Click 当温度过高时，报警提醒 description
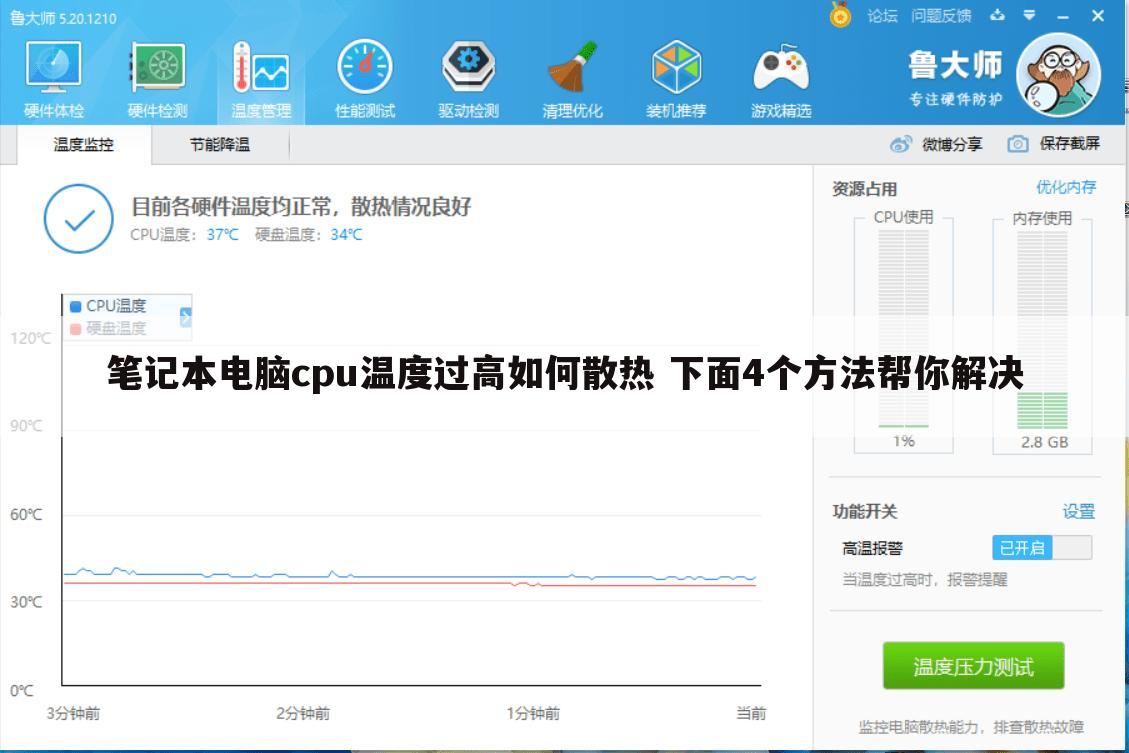Viewport: 1129px width, 753px height. pyautogui.click(x=925, y=580)
